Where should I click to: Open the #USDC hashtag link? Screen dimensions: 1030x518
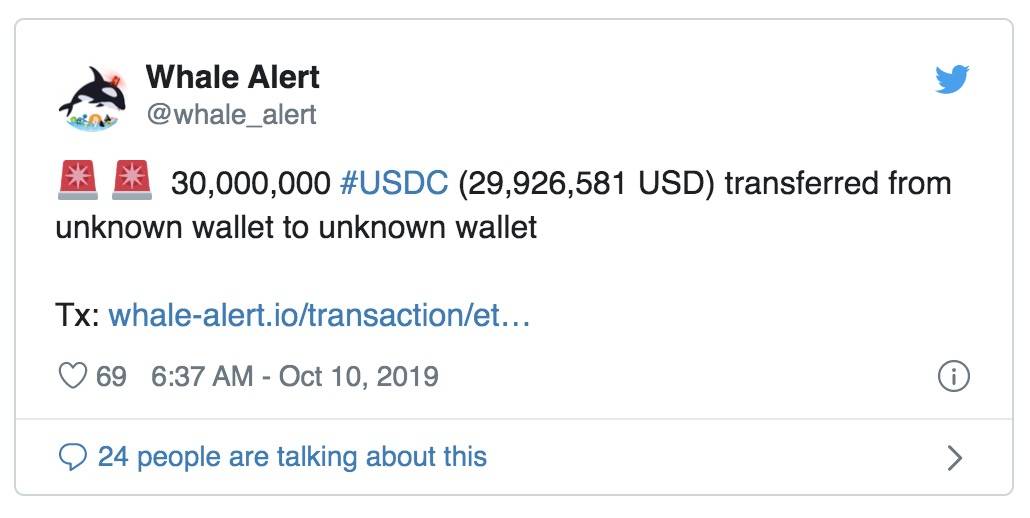coord(394,183)
